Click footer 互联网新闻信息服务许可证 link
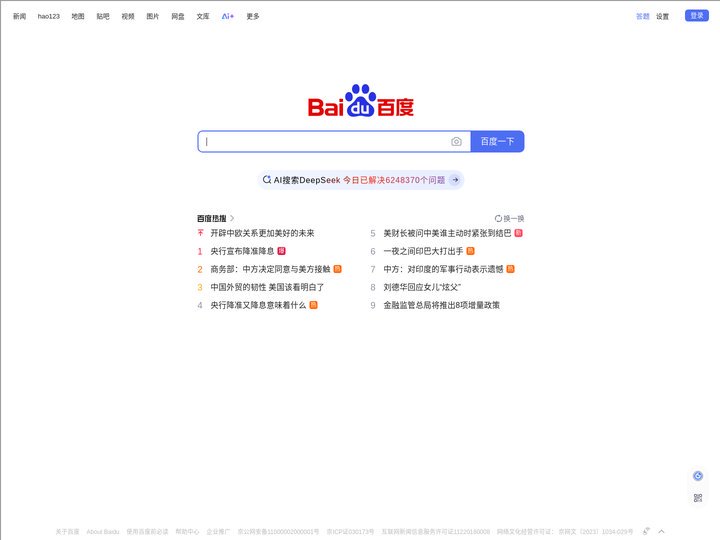The image size is (720, 540). (x=435, y=532)
